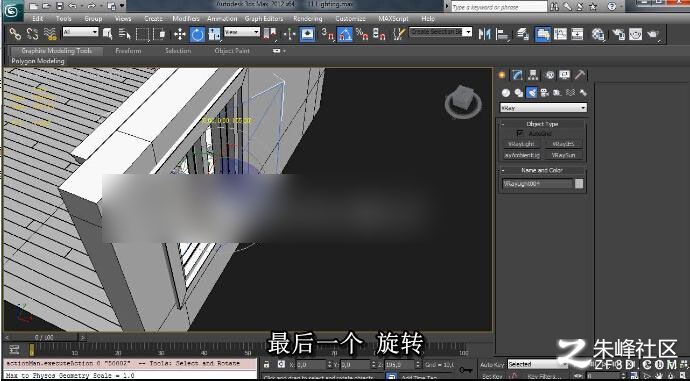Open the Rendering menu
The height and width of the screenshot is (381, 690).
pyautogui.click(x=308, y=18)
